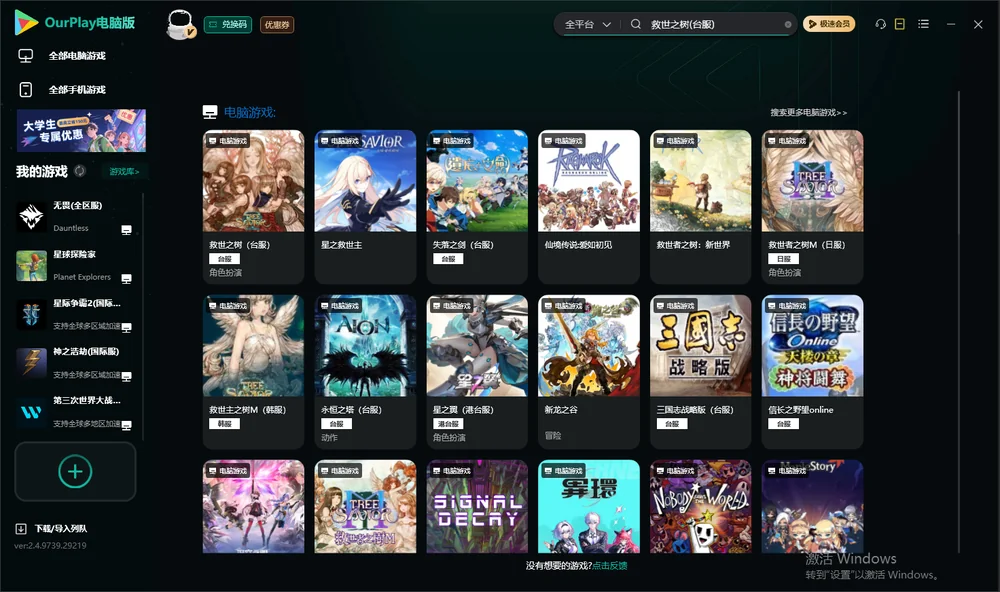This screenshot has width=1000, height=592.
Task: Open the 星之翼(港台服) game card
Action: [x=477, y=372]
